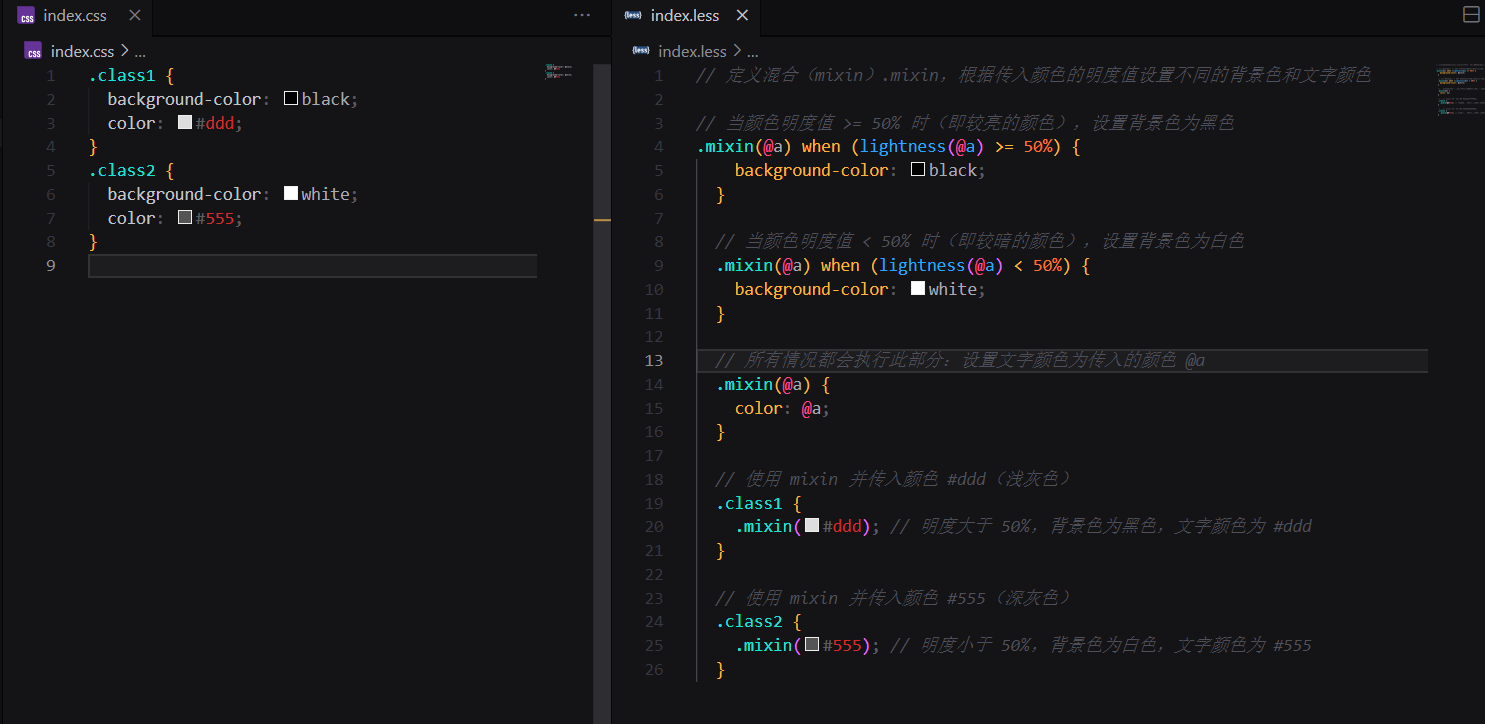Expand the symbols ellipsis breadcrumb in index.css

139,51
